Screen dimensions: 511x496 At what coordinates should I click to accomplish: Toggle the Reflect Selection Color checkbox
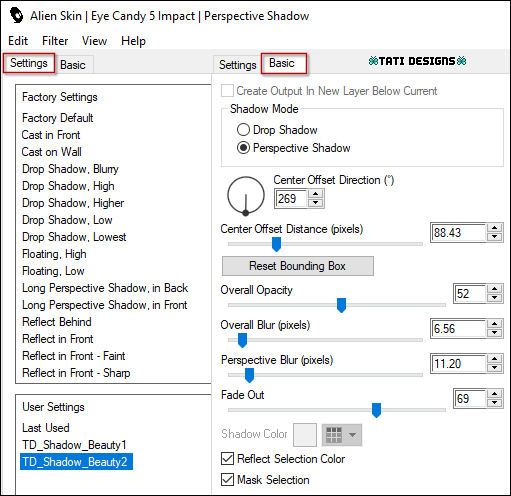click(x=227, y=459)
